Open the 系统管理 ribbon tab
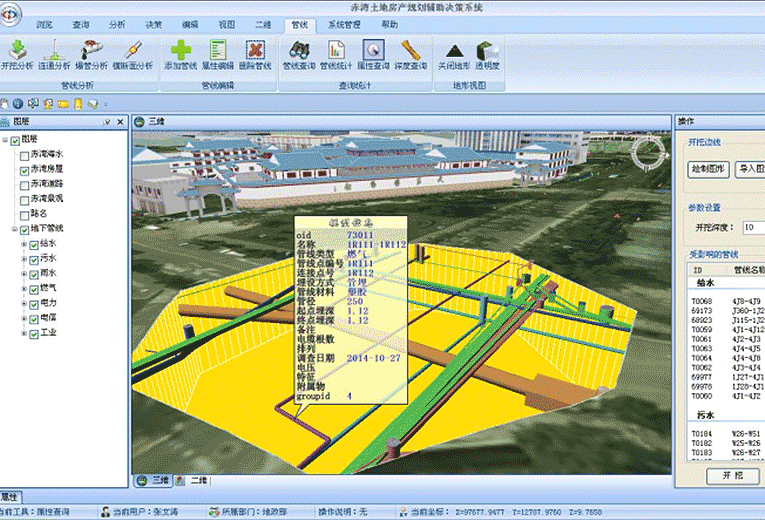This screenshot has height=520, width=765. tap(346, 23)
